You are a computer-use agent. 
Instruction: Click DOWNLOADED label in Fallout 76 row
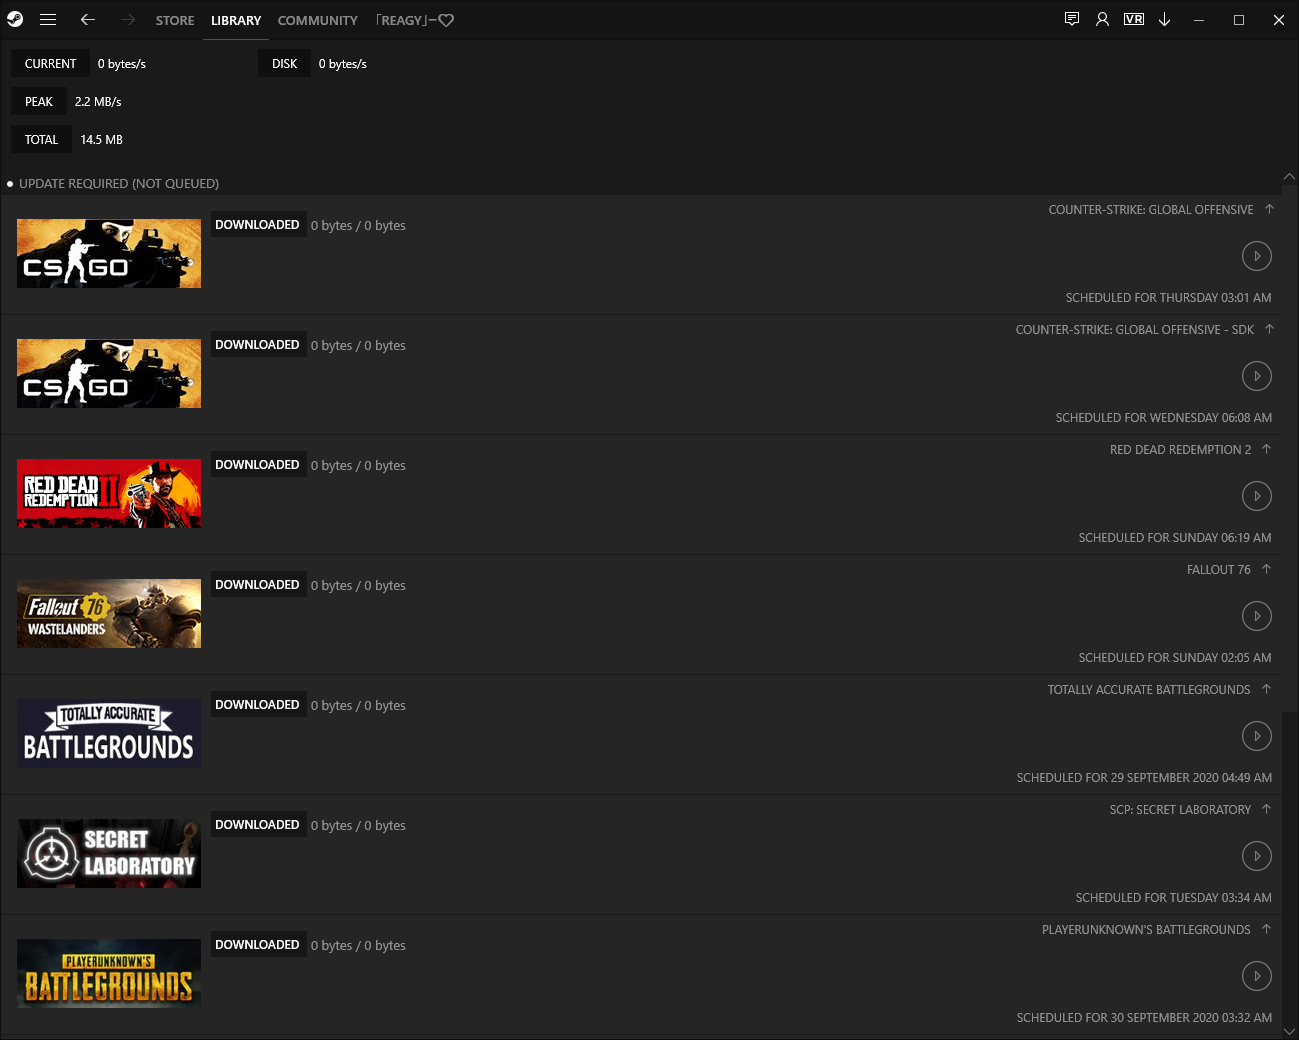pos(257,585)
